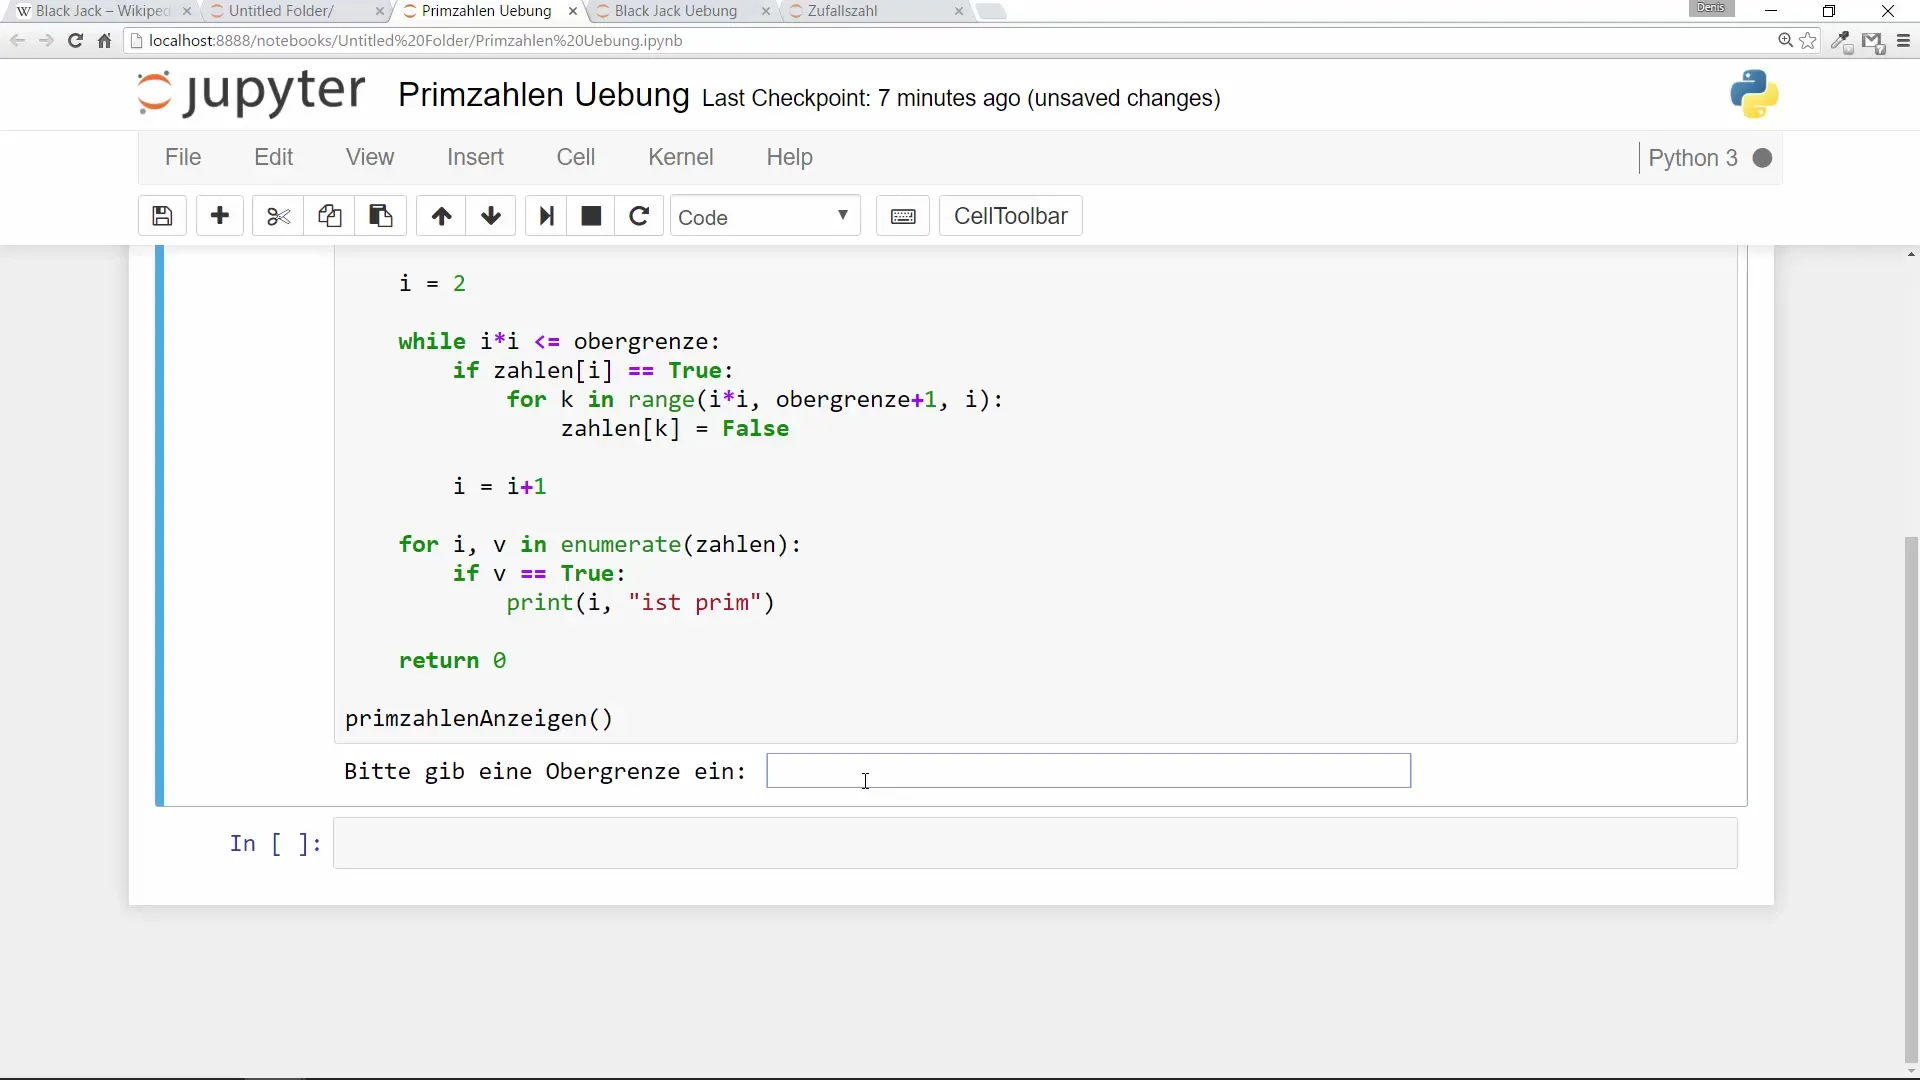Cut selected cell with scissors icon
The width and height of the screenshot is (1920, 1080).
278,216
